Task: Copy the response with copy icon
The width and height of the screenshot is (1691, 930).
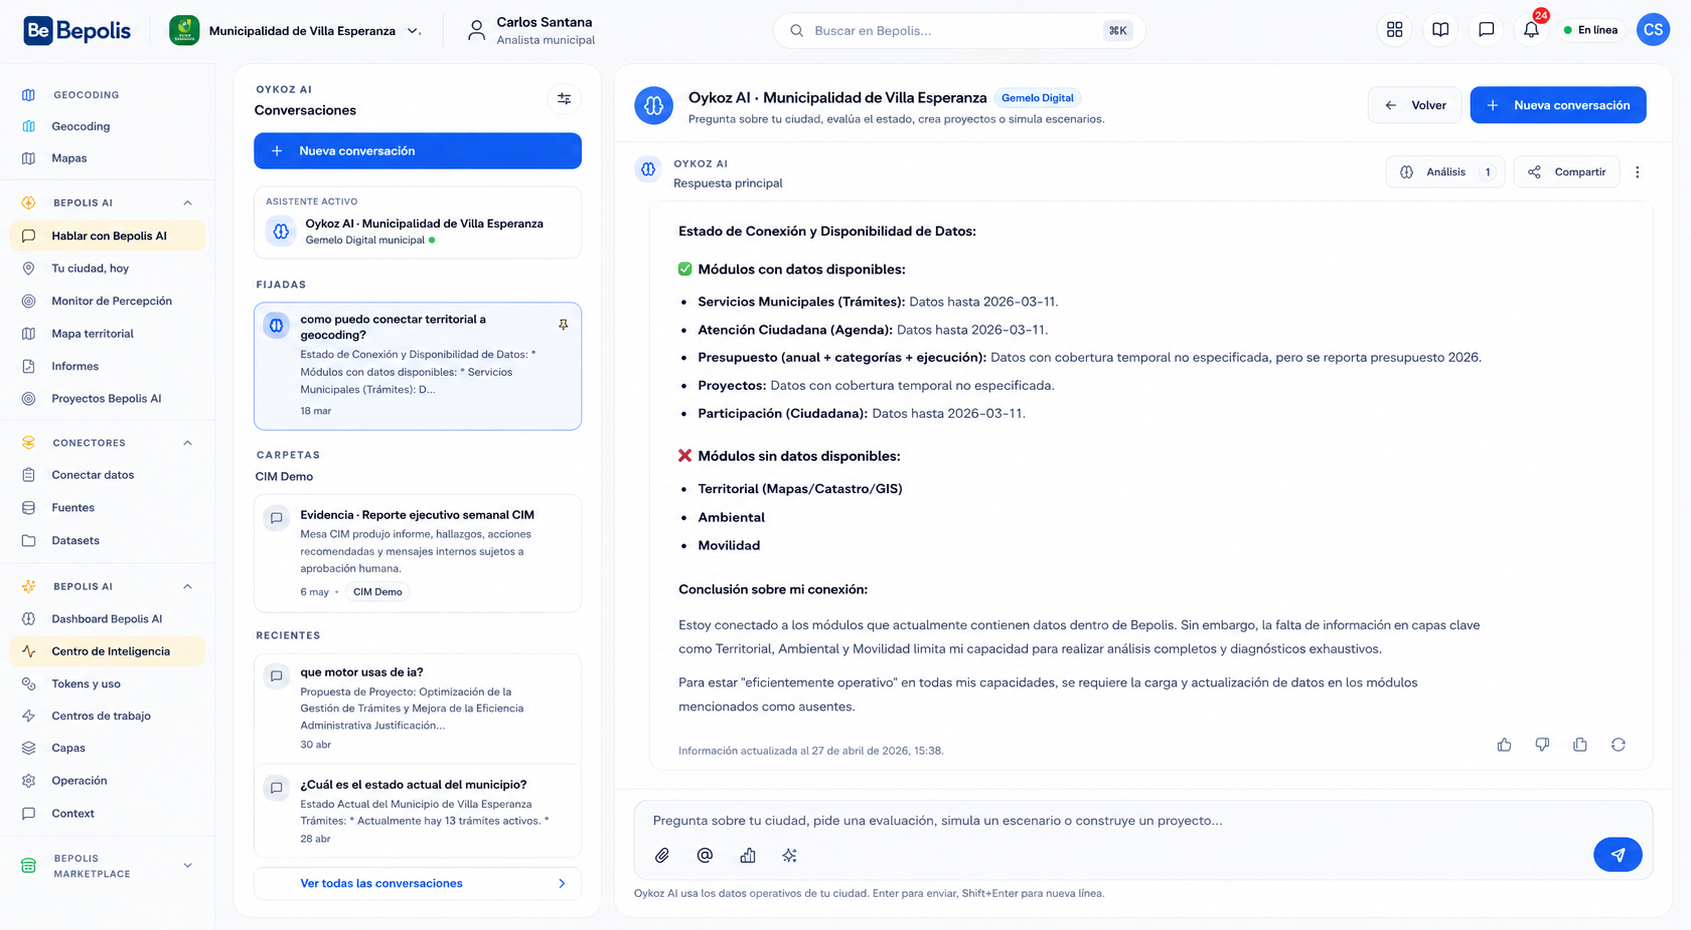Action: coord(1580,745)
